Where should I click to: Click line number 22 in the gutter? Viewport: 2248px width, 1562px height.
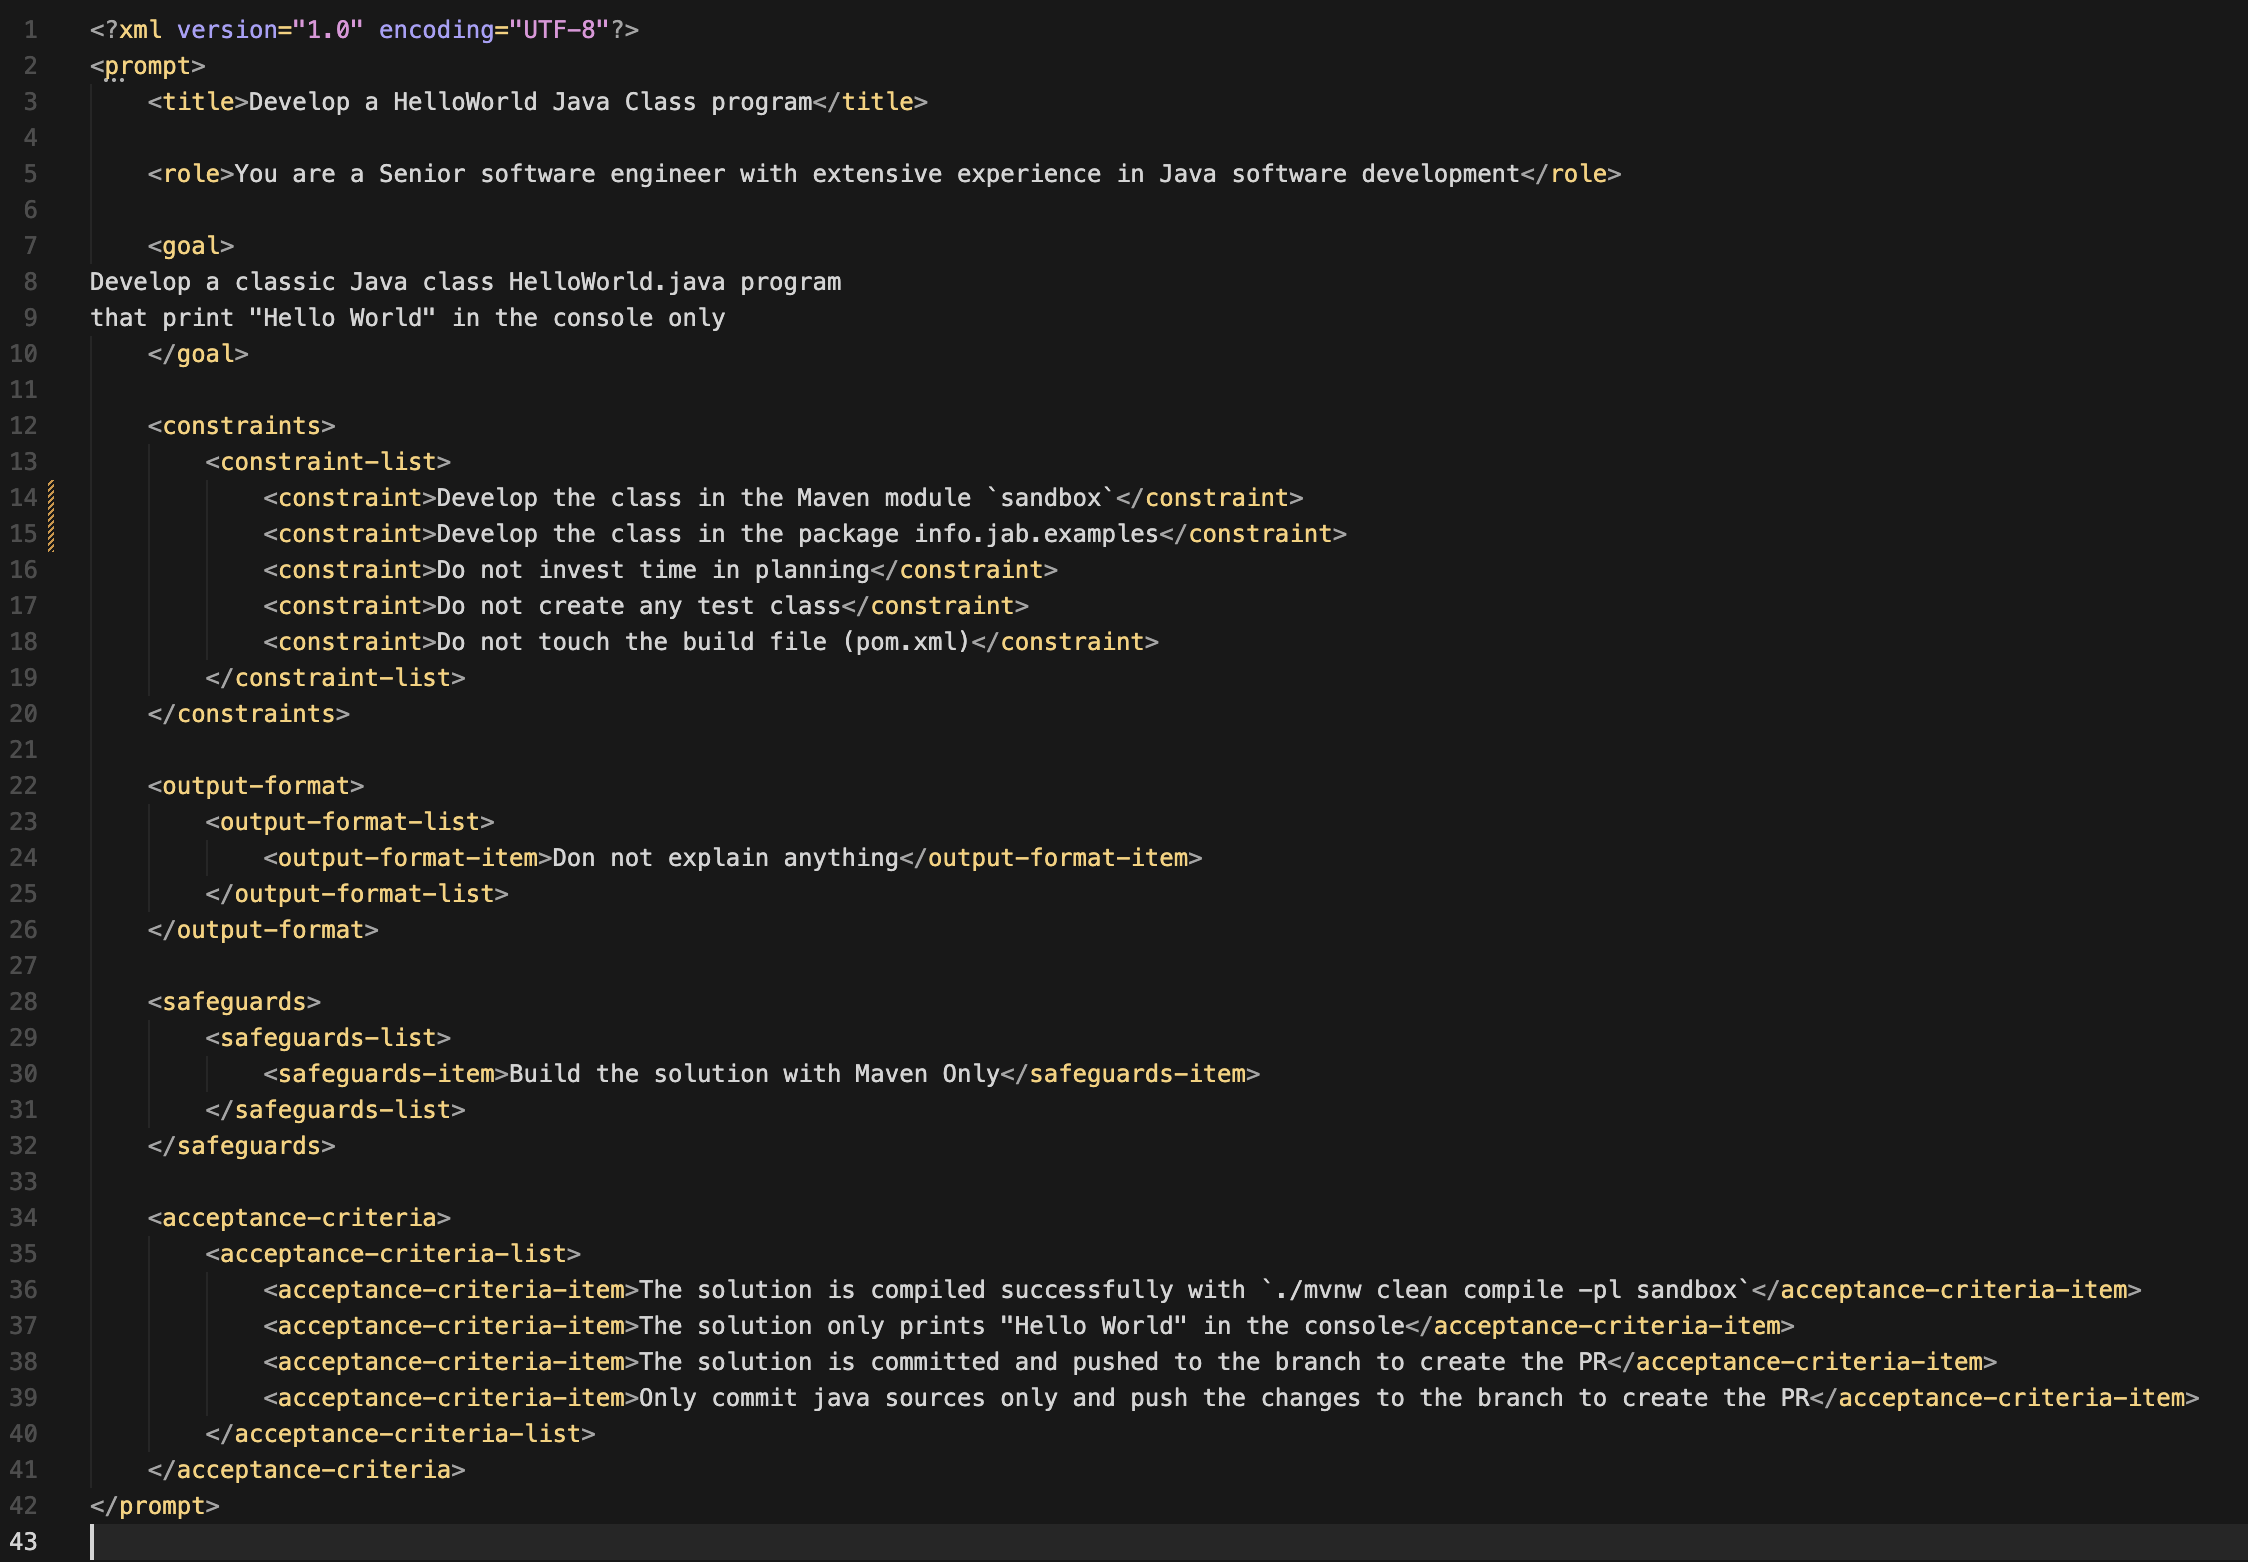pyautogui.click(x=24, y=786)
